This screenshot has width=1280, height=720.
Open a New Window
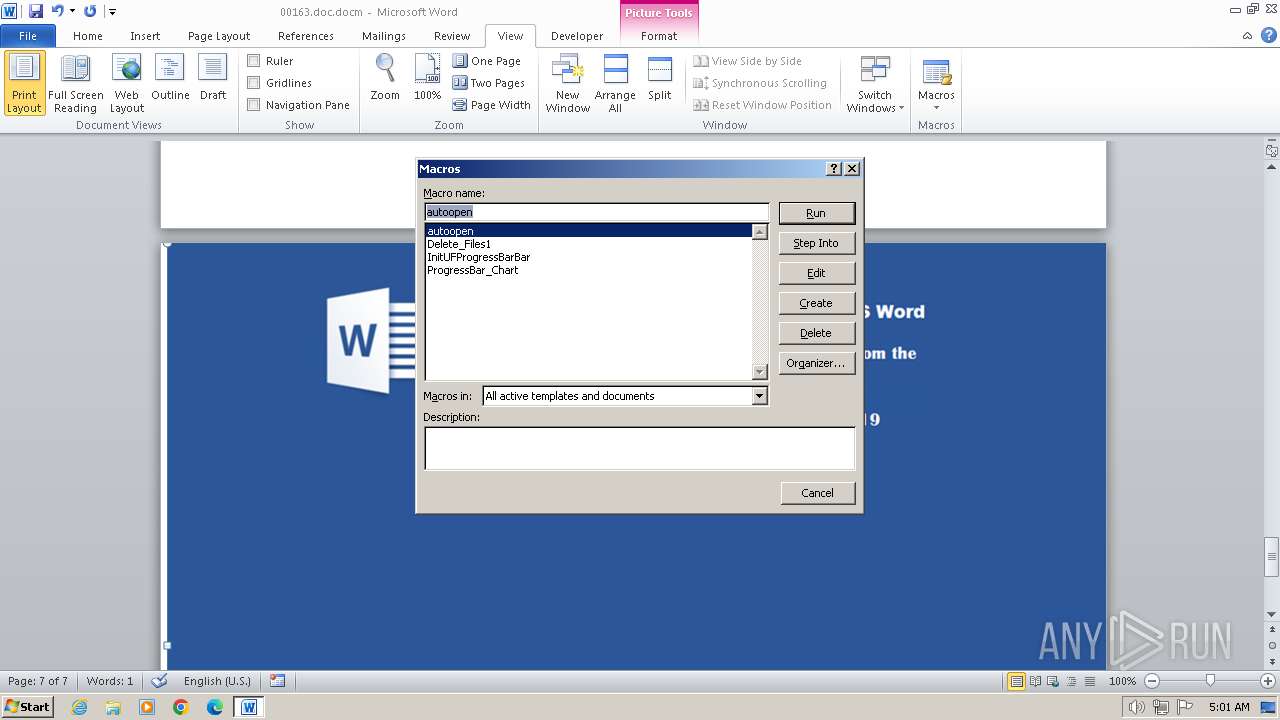tap(568, 84)
